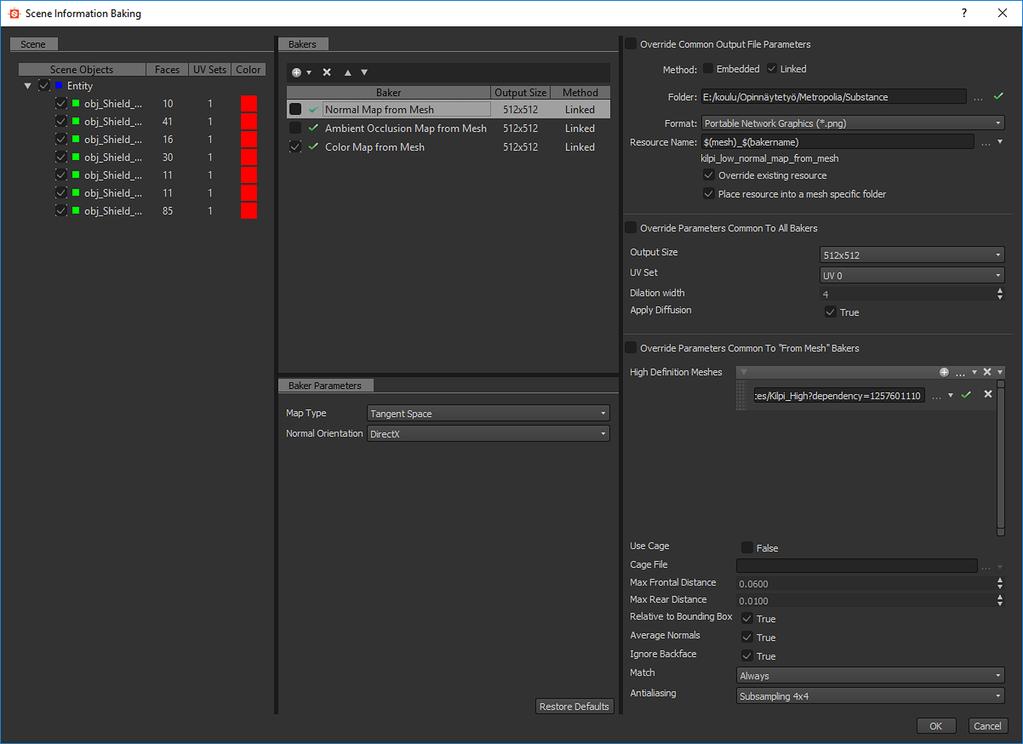Open the Normal Orientation DirectX dropdown
Image resolution: width=1023 pixels, height=744 pixels.
point(488,434)
